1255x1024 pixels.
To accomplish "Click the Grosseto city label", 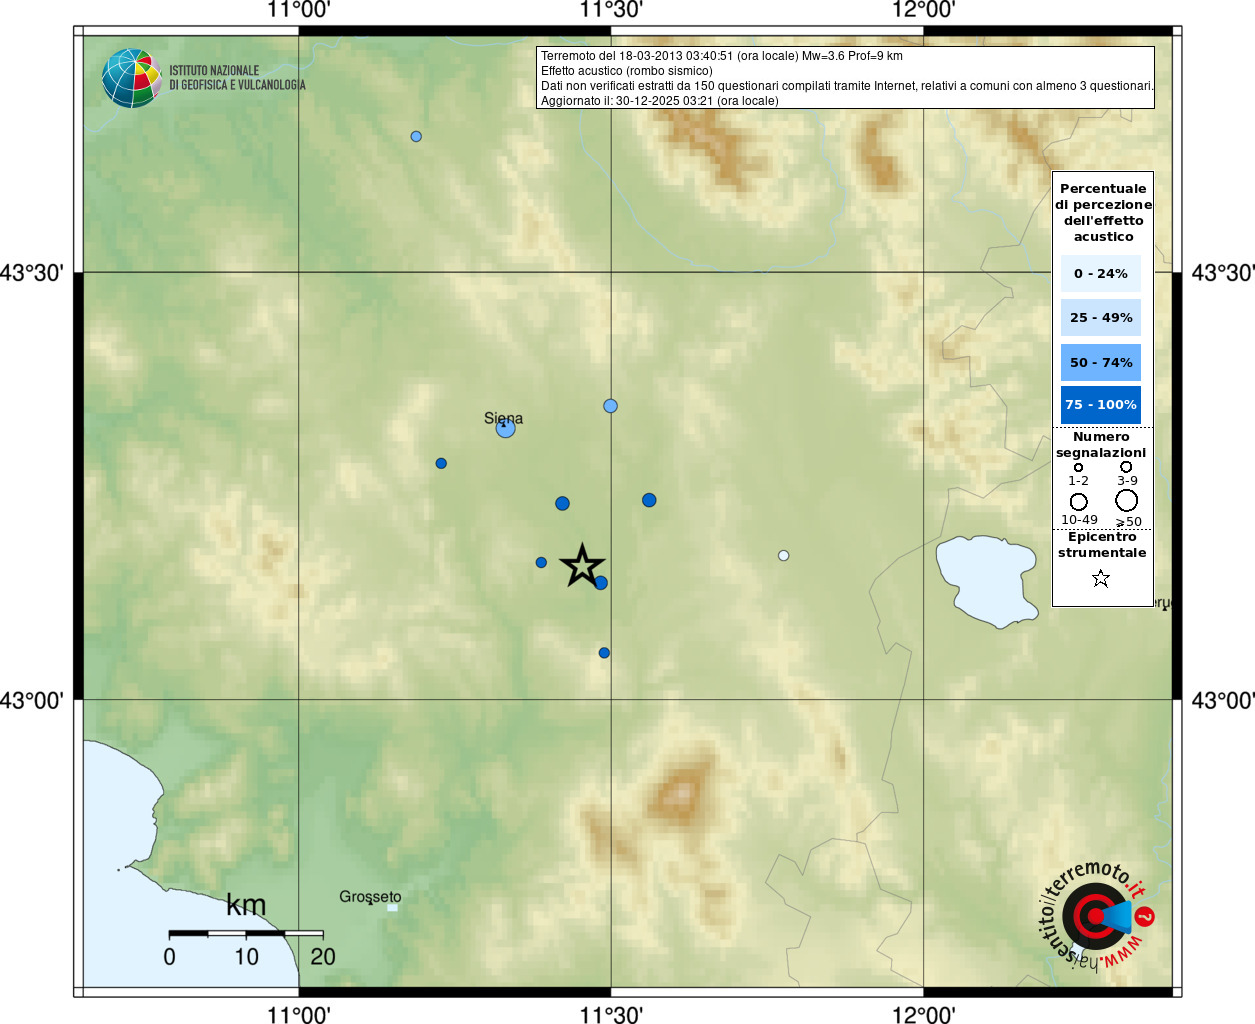I will point(370,896).
